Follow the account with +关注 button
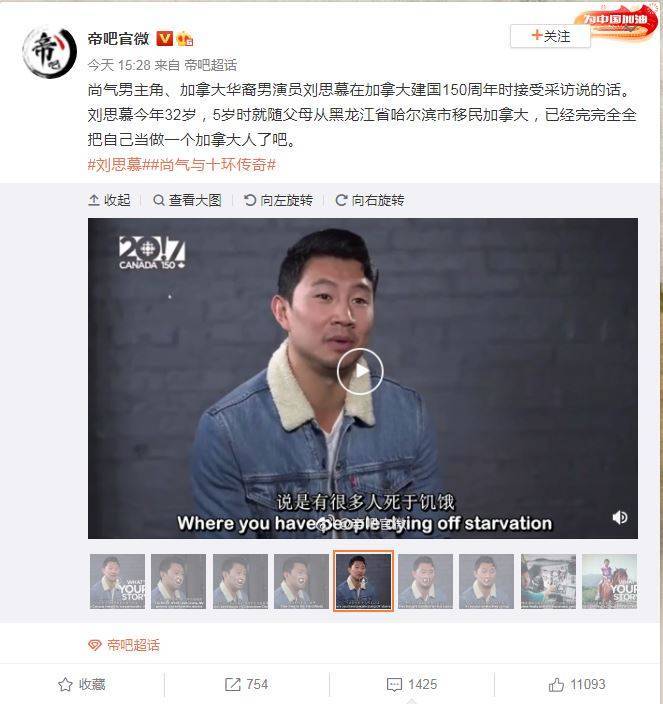This screenshot has width=663, height=704. (x=550, y=36)
